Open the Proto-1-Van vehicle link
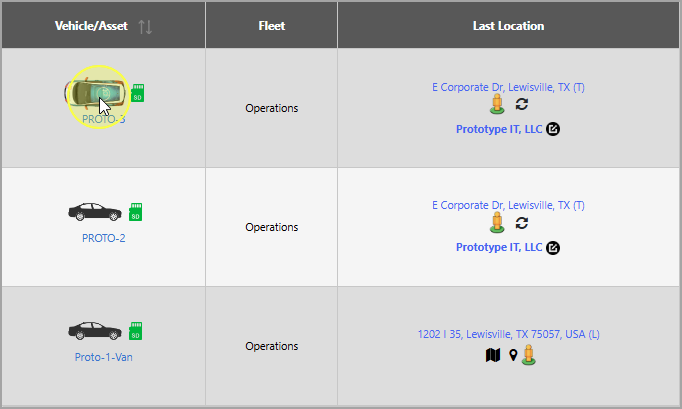682x409 pixels. (103, 357)
